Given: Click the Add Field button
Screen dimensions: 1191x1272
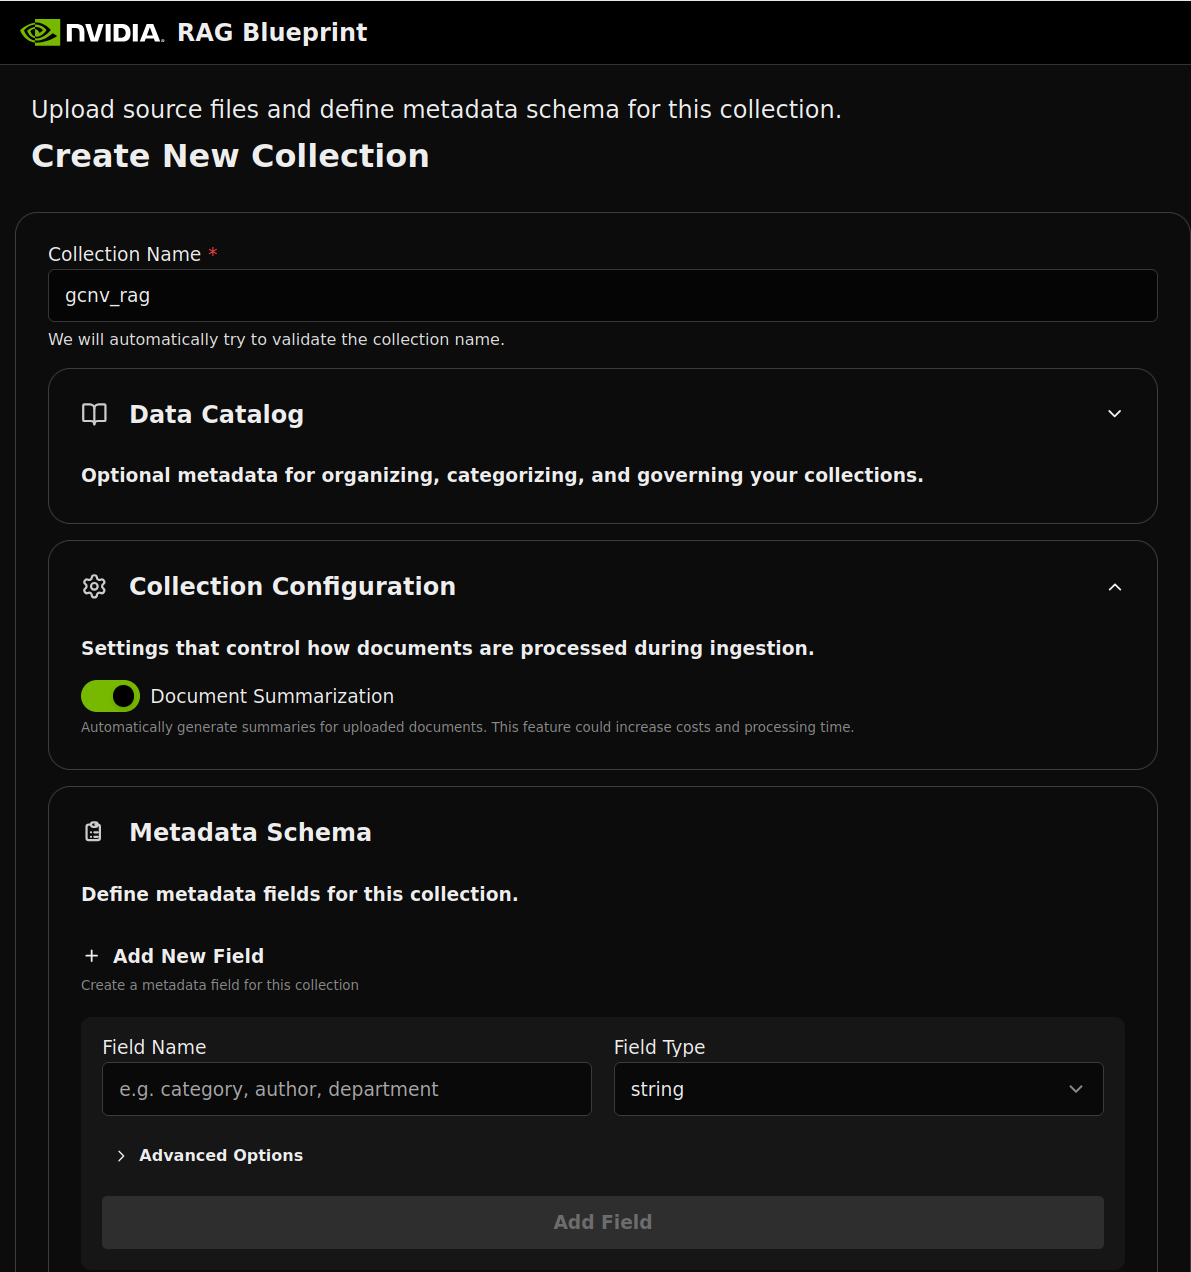Looking at the screenshot, I should point(603,1222).
